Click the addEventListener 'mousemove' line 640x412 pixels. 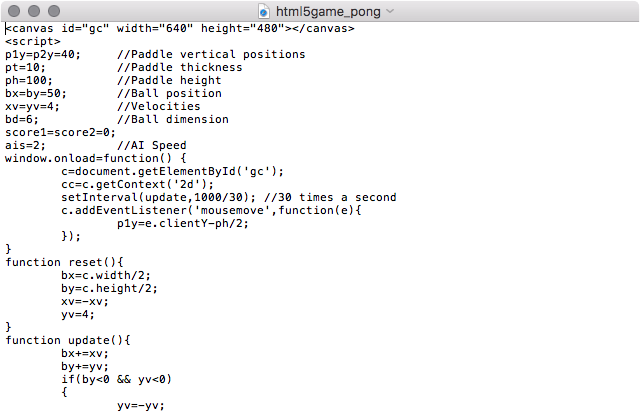point(211,210)
